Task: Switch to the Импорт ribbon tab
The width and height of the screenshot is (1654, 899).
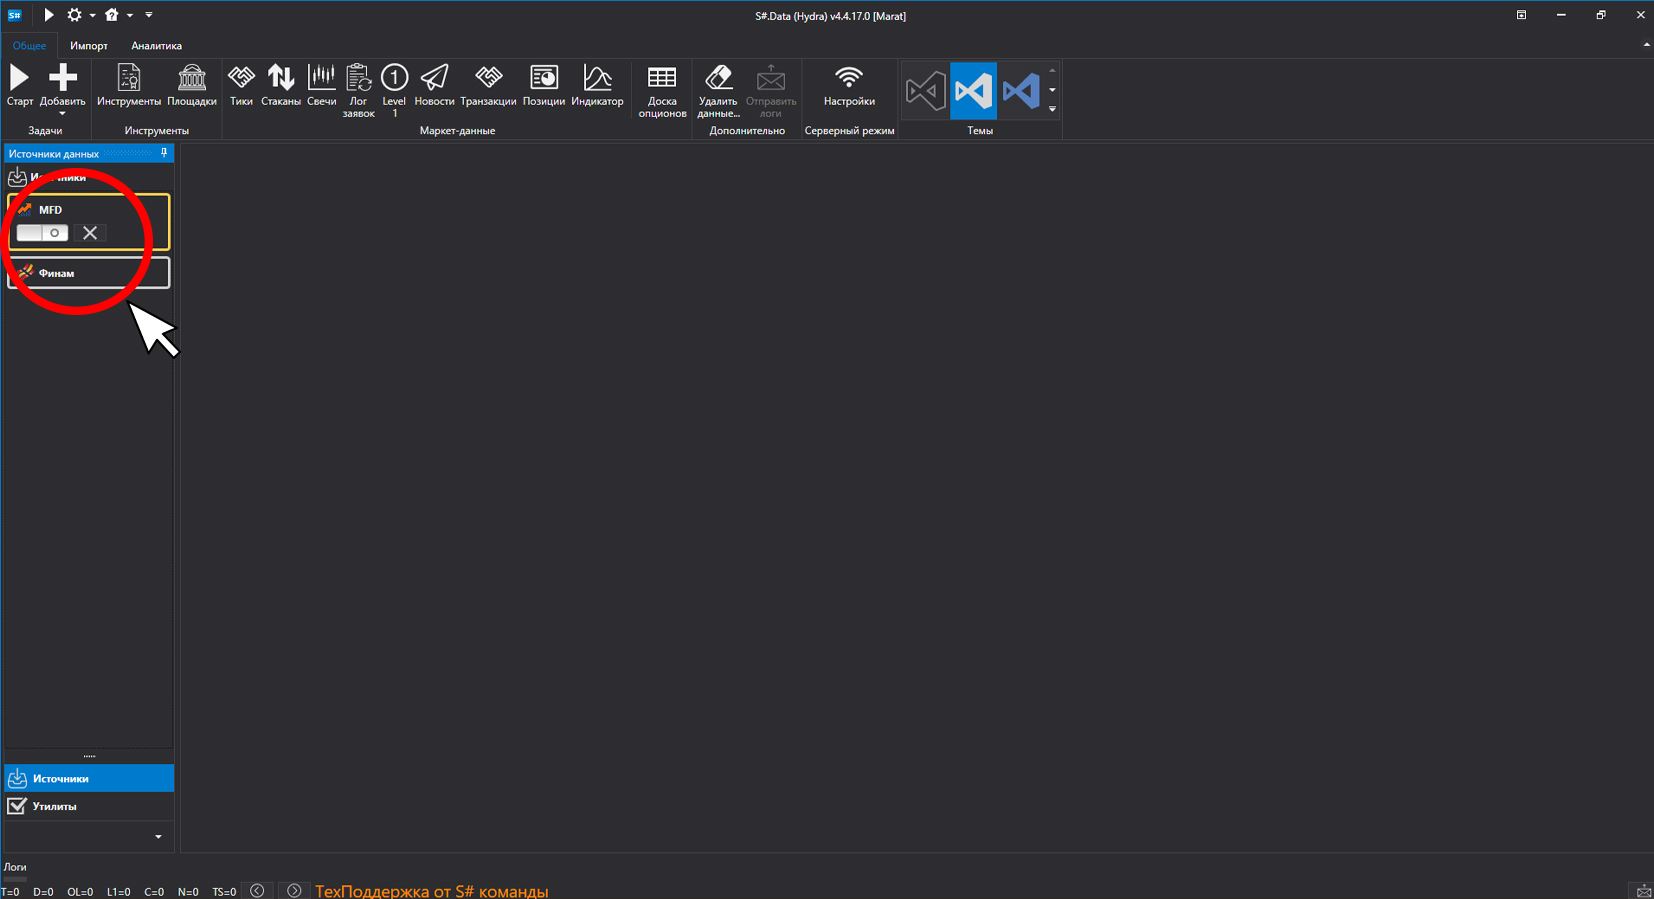Action: coord(89,46)
